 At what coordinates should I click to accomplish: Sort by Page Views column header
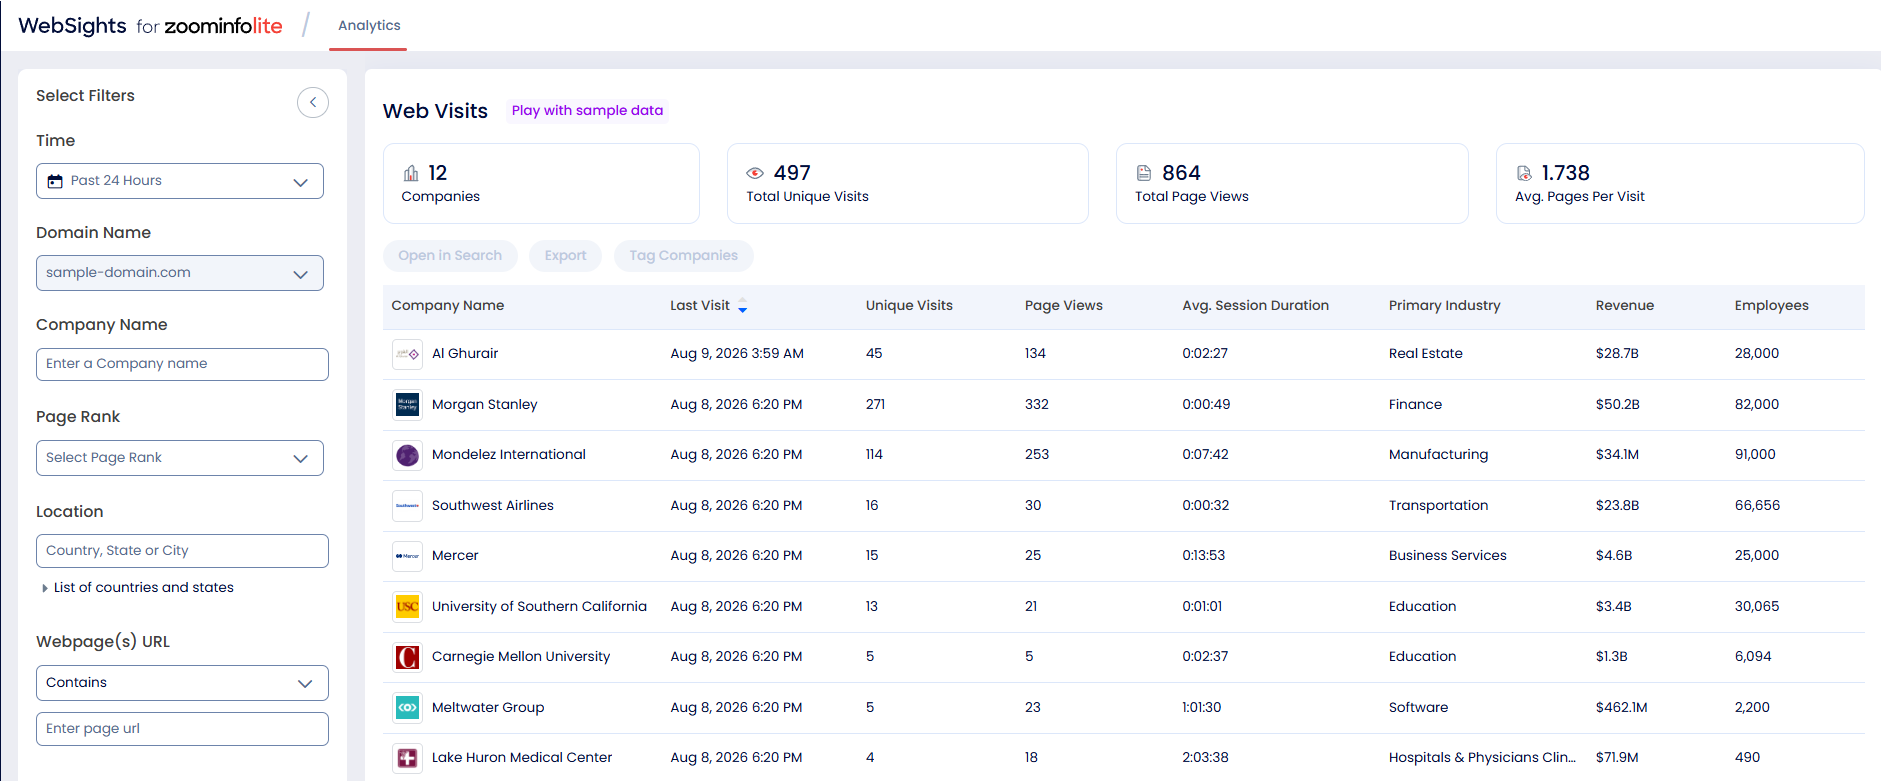[1063, 306]
